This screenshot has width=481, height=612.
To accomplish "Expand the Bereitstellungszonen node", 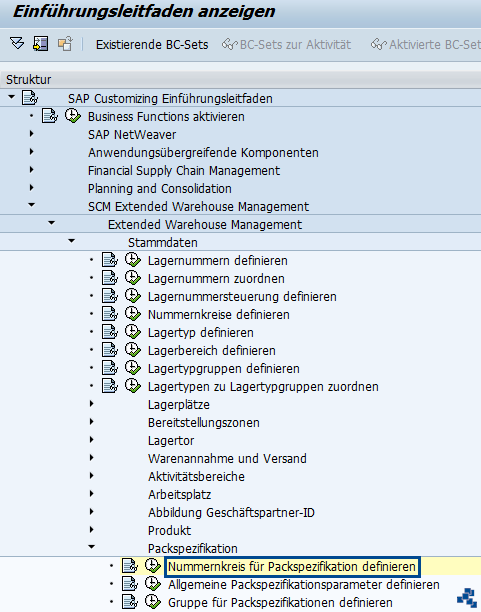I will point(91,422).
